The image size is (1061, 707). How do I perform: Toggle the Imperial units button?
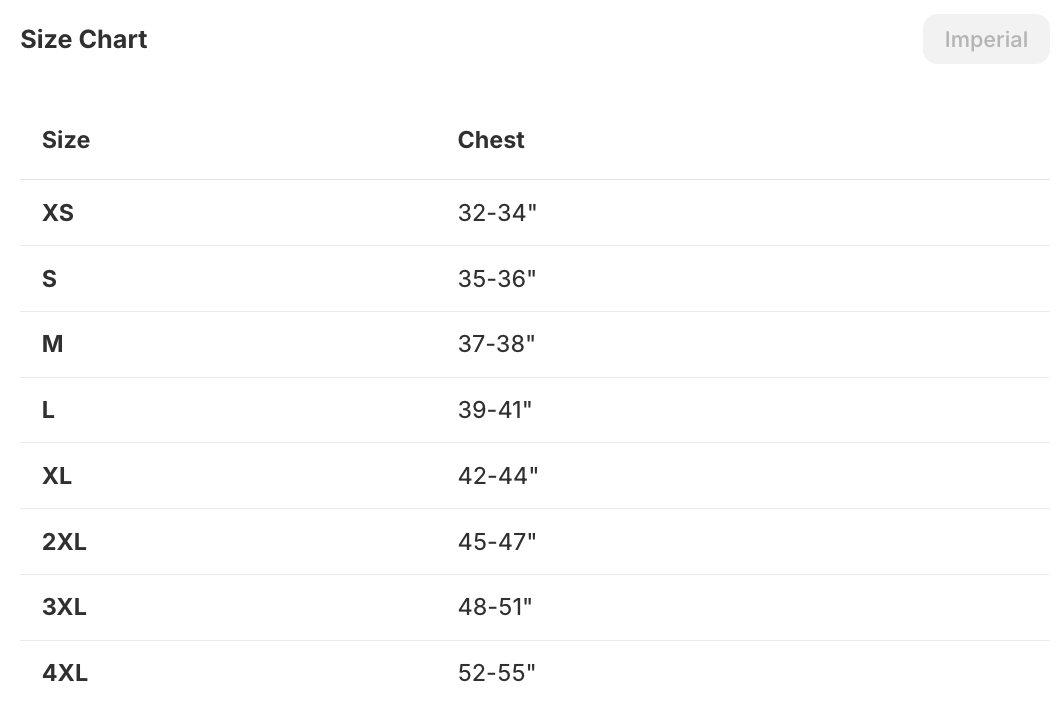coord(985,40)
